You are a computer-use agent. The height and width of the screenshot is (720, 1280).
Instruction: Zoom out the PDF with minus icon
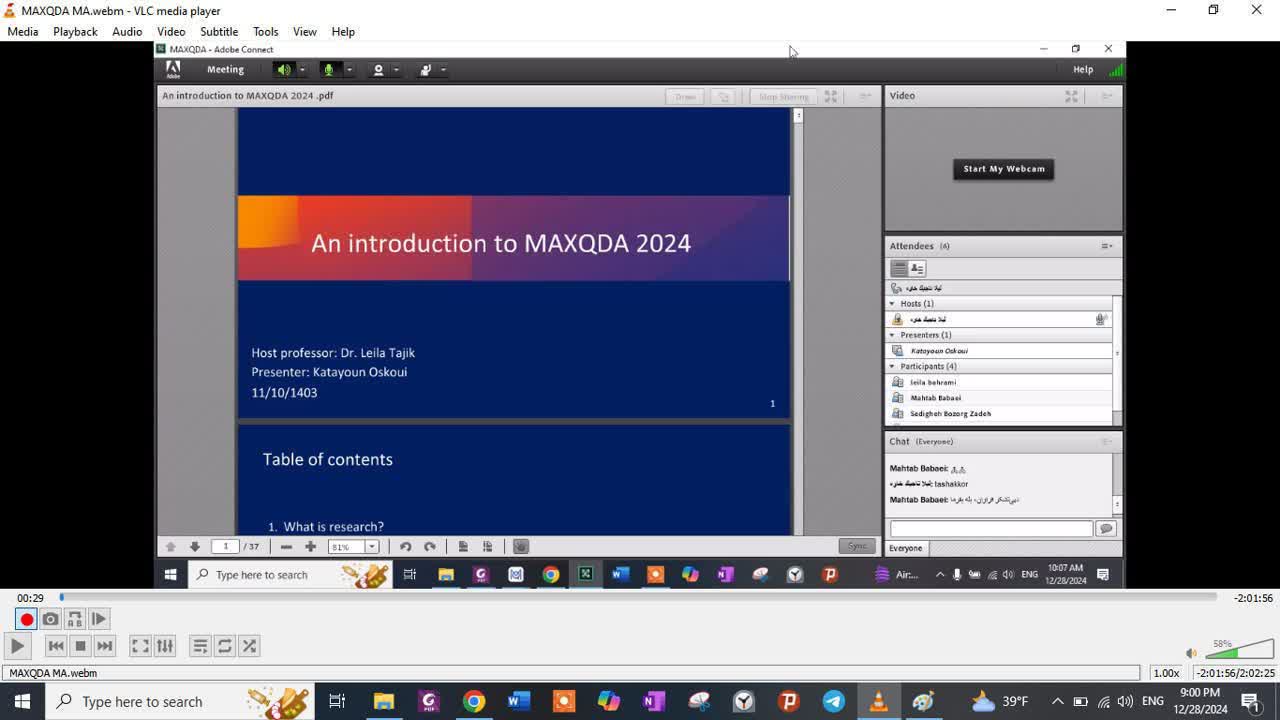tap(286, 547)
